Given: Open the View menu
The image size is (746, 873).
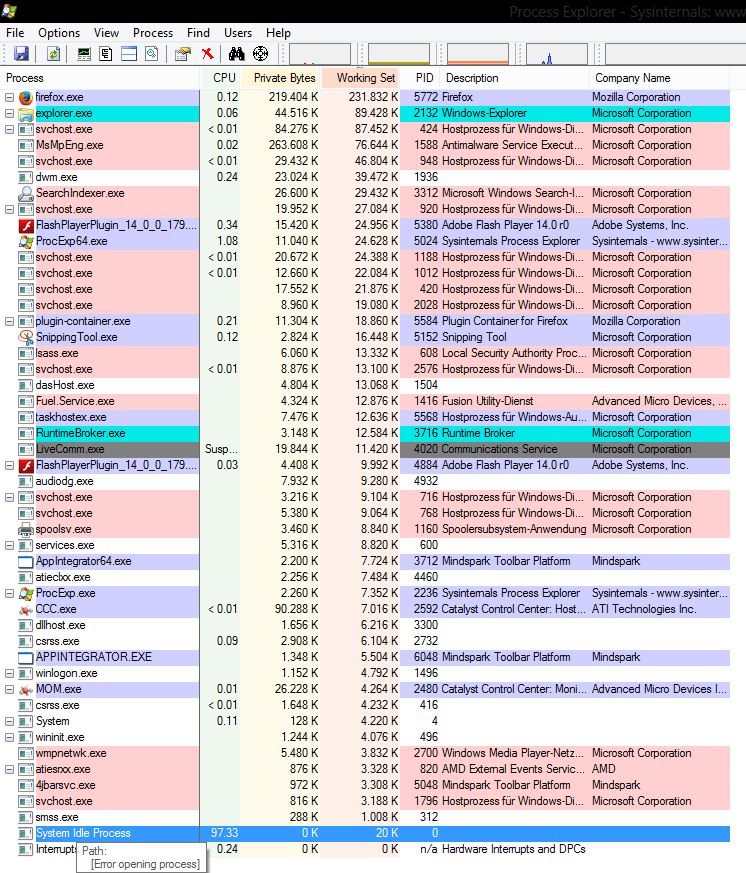Looking at the screenshot, I should click(106, 33).
